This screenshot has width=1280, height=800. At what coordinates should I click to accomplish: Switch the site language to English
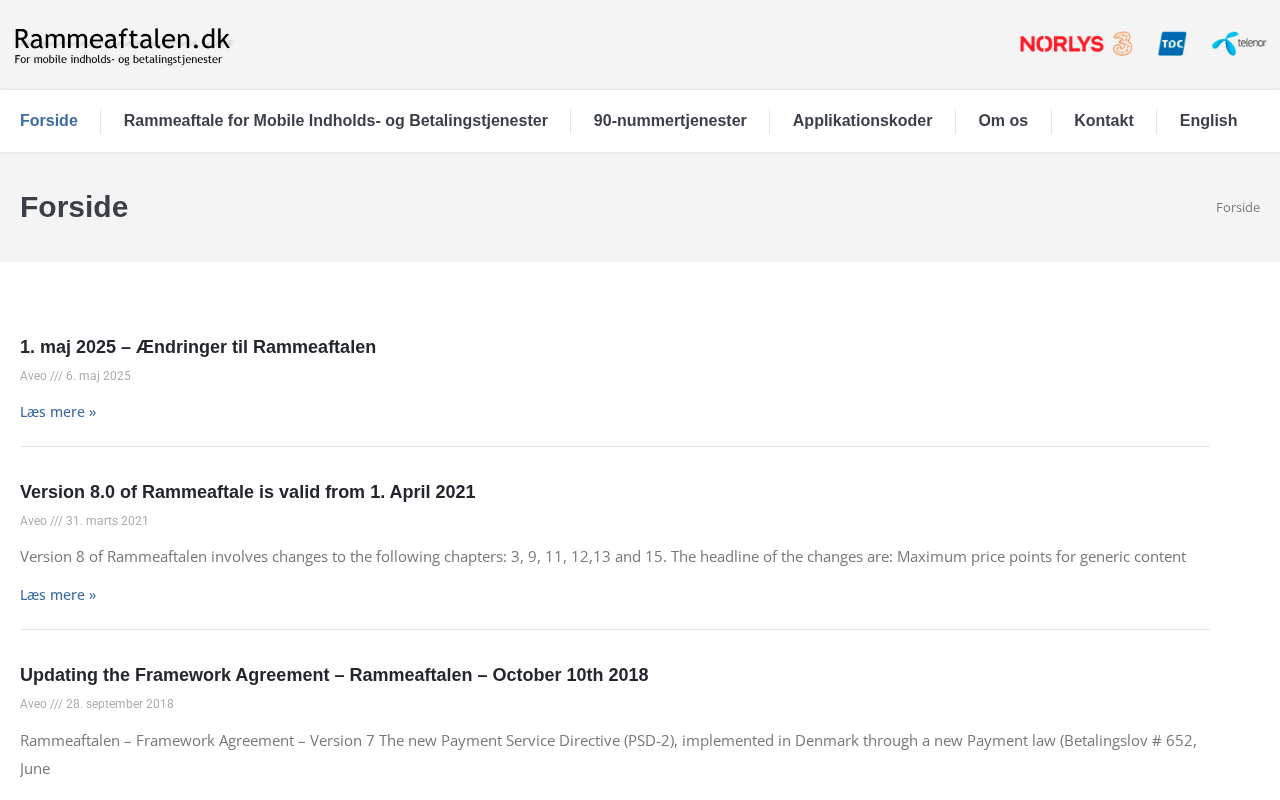point(1208,121)
